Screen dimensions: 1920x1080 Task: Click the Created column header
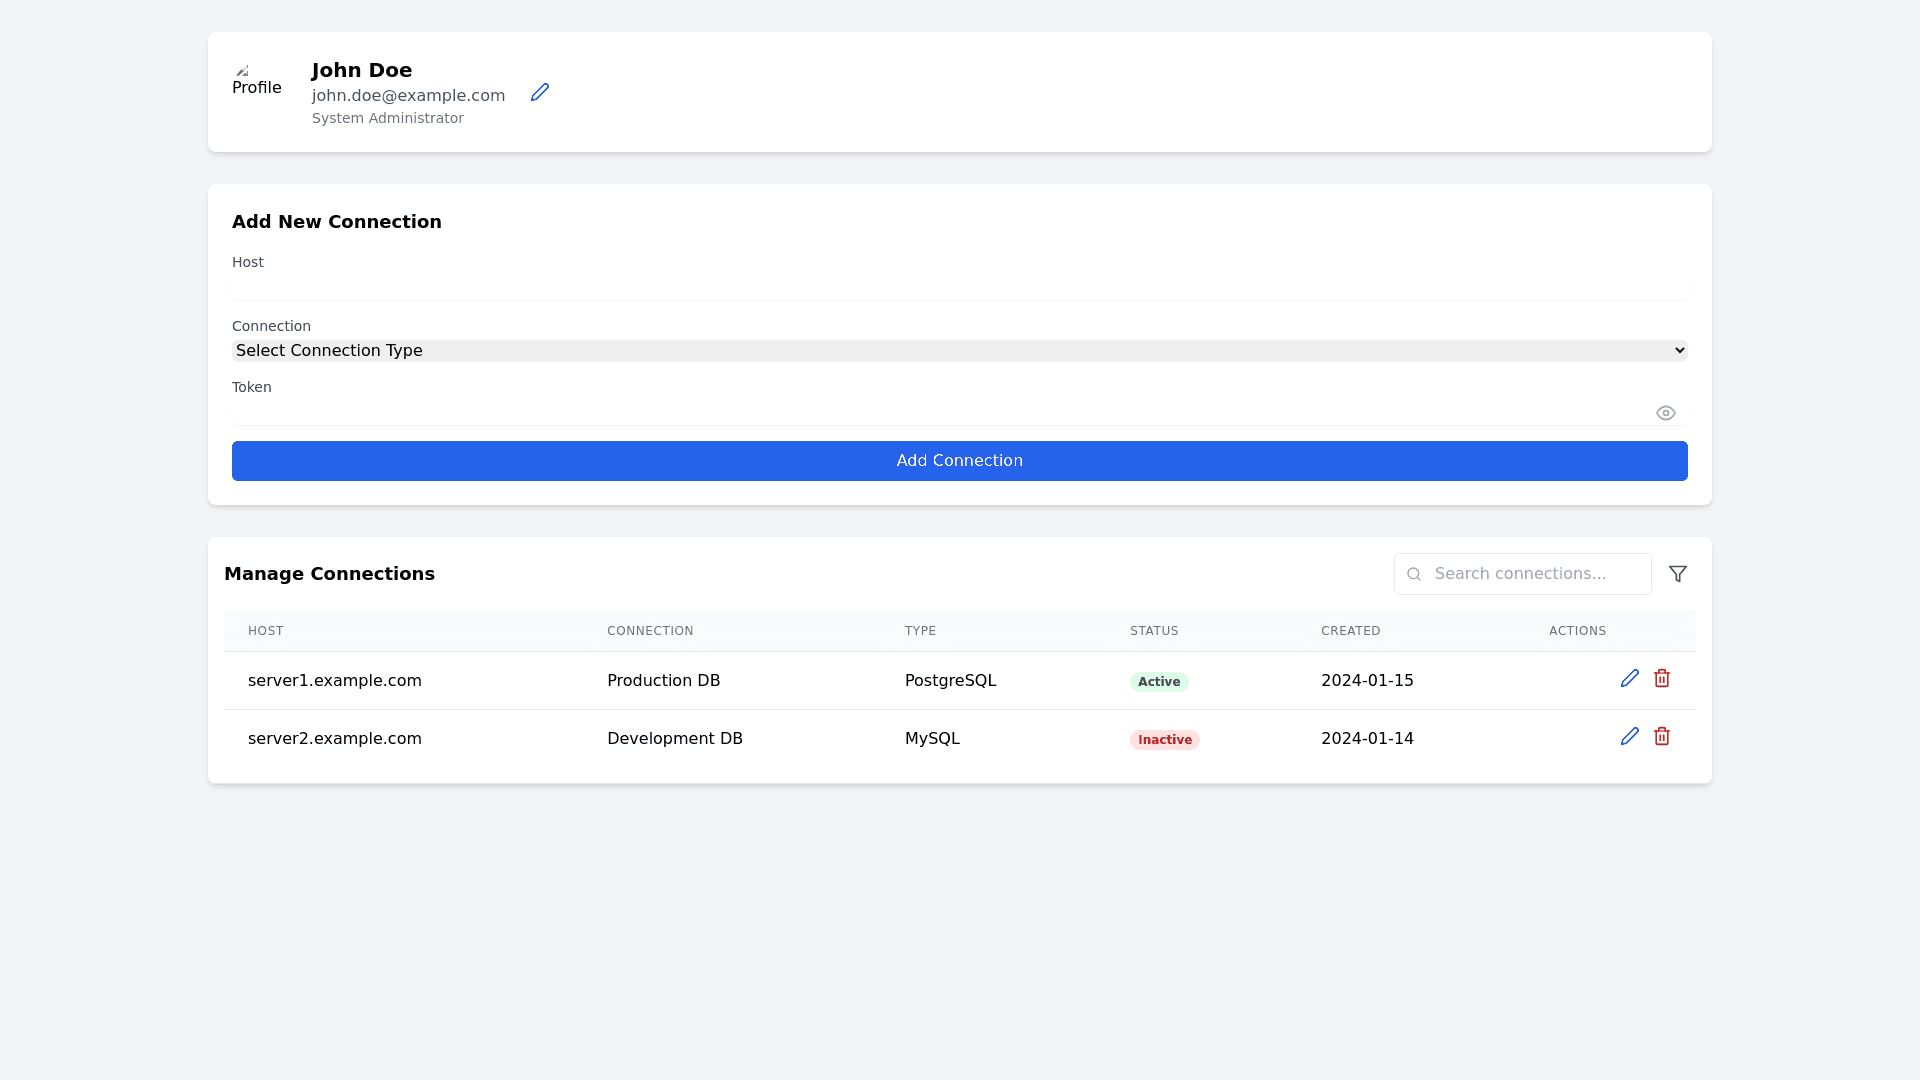coord(1350,631)
